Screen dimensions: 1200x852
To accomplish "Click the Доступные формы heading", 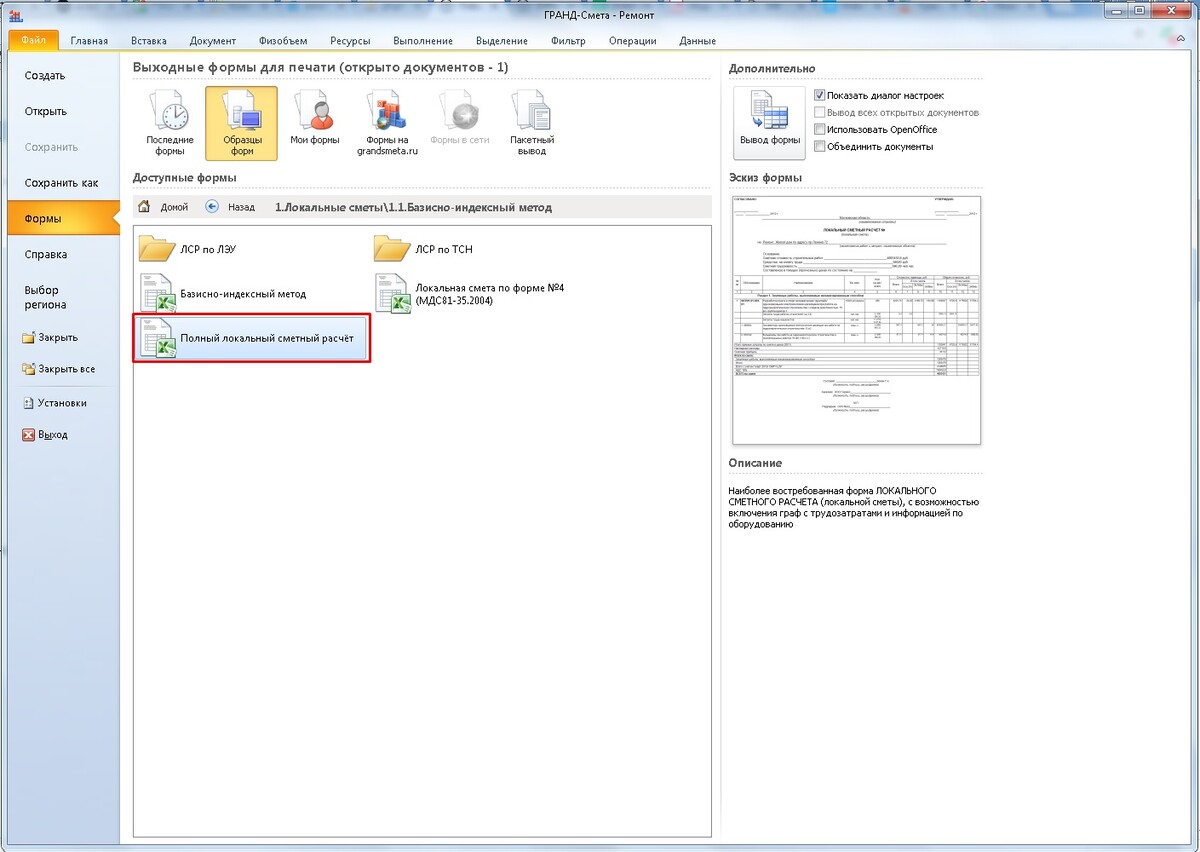I will click(185, 178).
